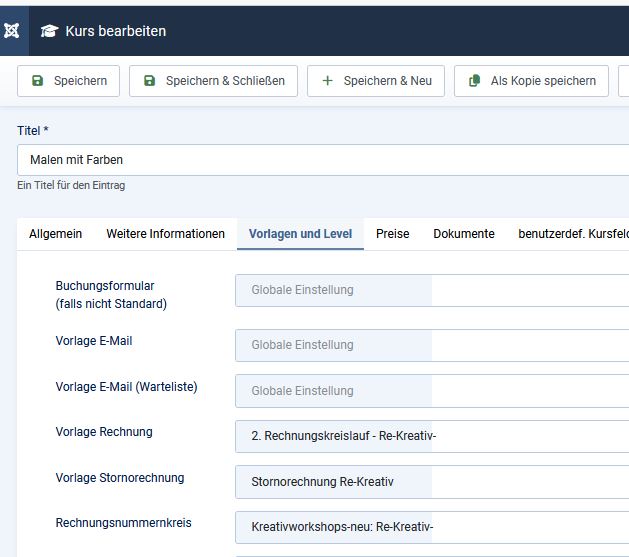The image size is (629, 557).
Task: Go to the Dokumente tab
Action: pos(463,234)
